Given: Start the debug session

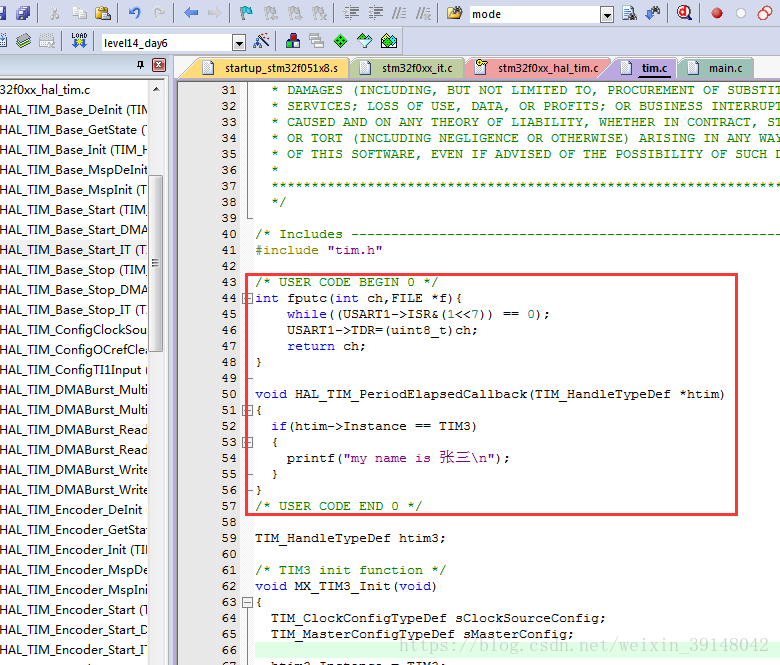Looking at the screenshot, I should [x=684, y=13].
